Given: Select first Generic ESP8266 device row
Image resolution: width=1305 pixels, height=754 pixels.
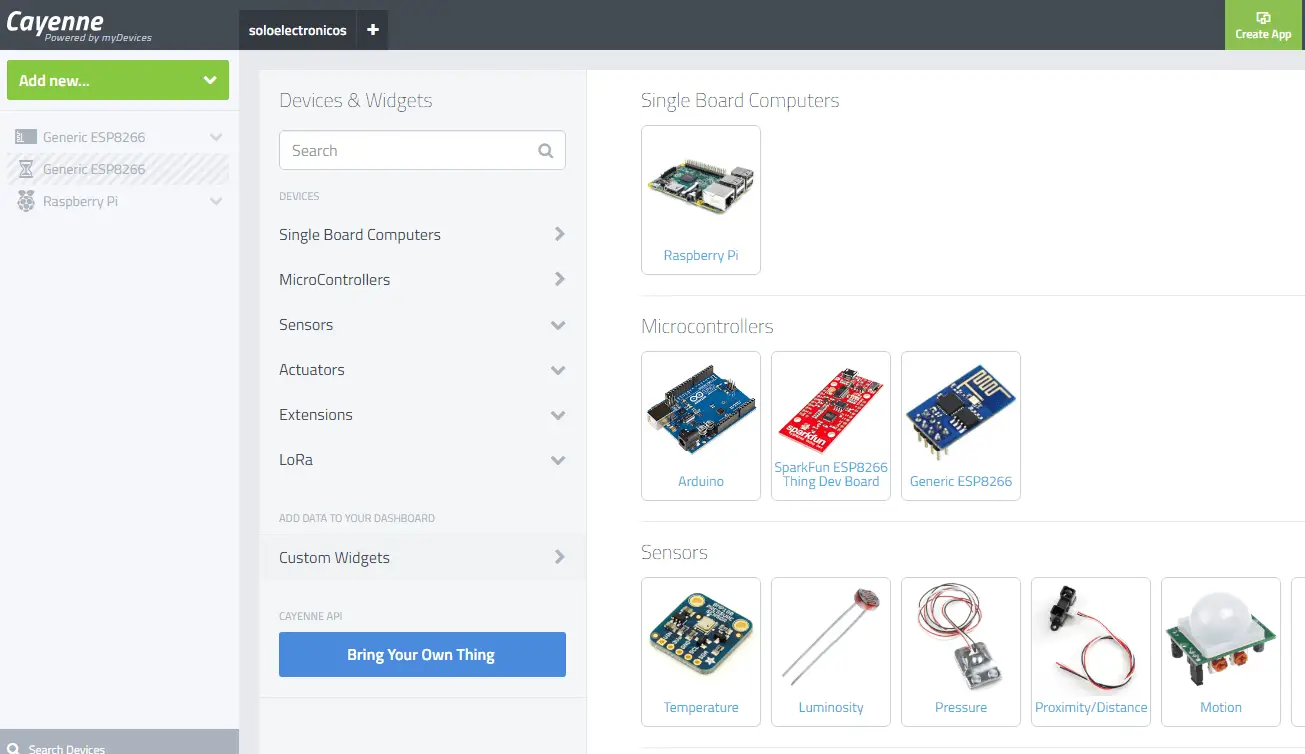Looking at the screenshot, I should point(118,137).
